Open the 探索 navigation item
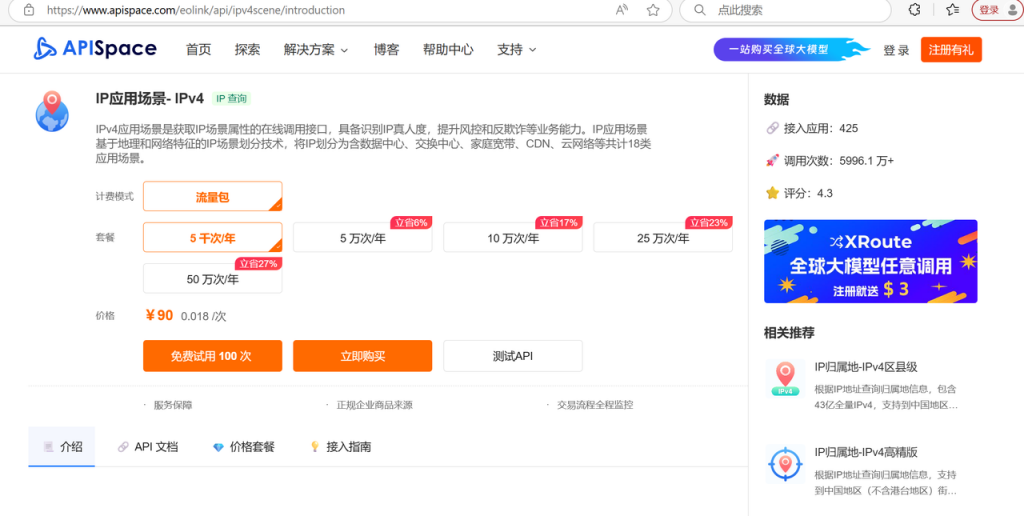This screenshot has height=516, width=1024. [248, 50]
